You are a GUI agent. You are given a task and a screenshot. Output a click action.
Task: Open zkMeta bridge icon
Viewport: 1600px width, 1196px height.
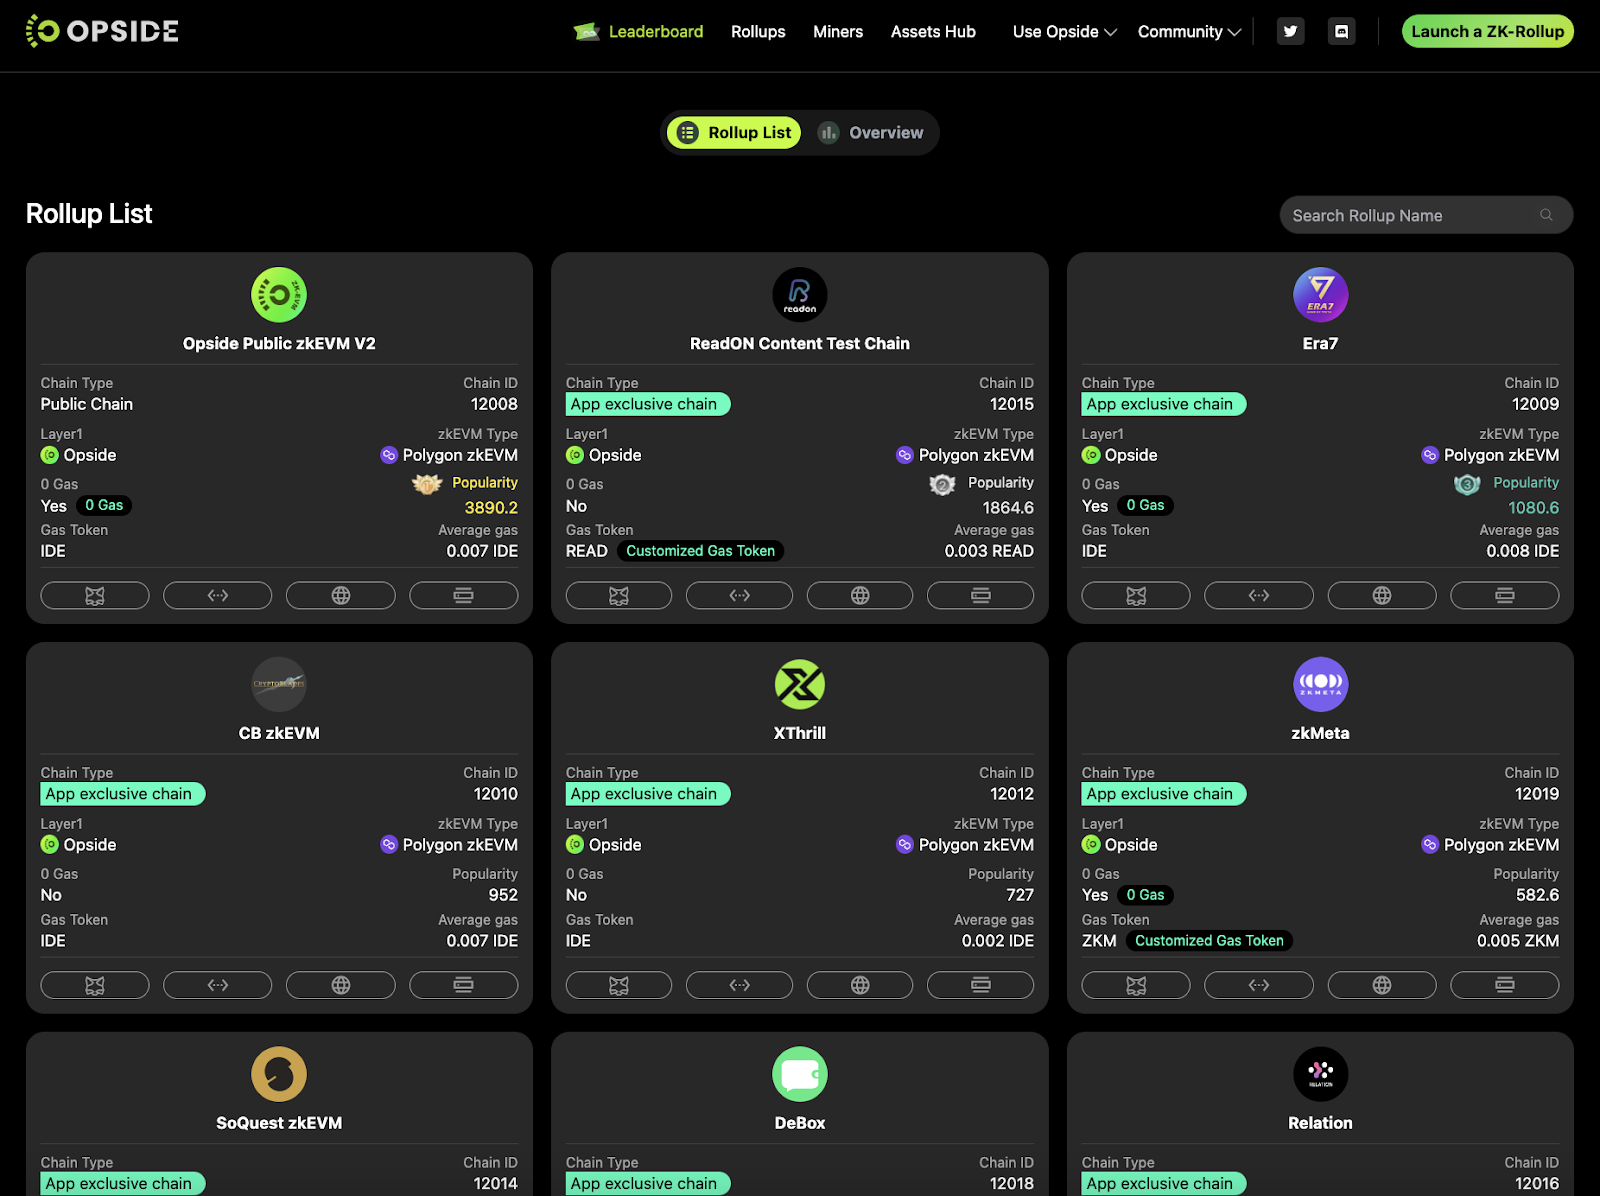1259,985
